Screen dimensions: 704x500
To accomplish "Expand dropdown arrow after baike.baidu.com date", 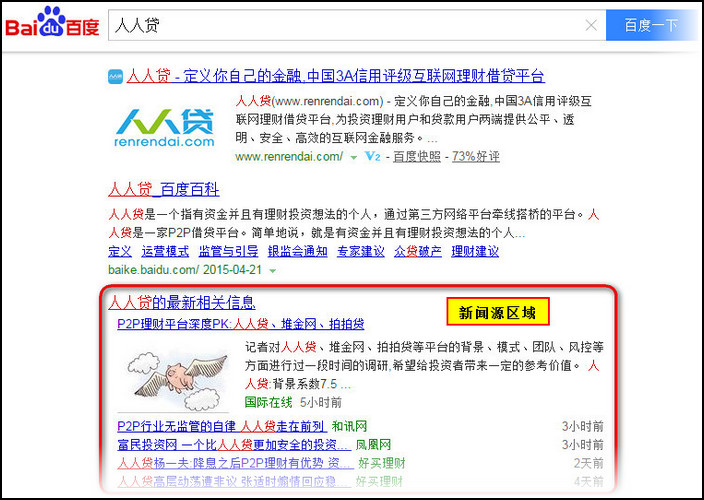I will pyautogui.click(x=272, y=271).
